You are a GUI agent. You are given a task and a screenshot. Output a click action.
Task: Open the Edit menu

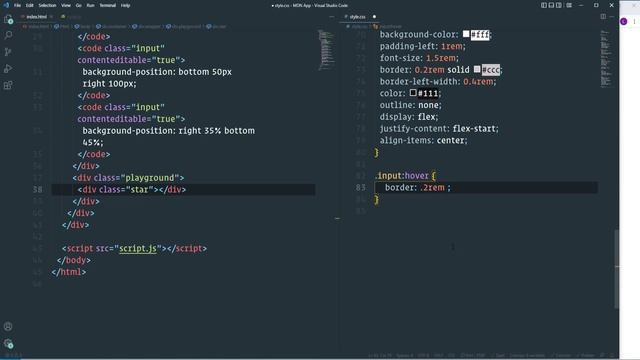(x=30, y=5)
